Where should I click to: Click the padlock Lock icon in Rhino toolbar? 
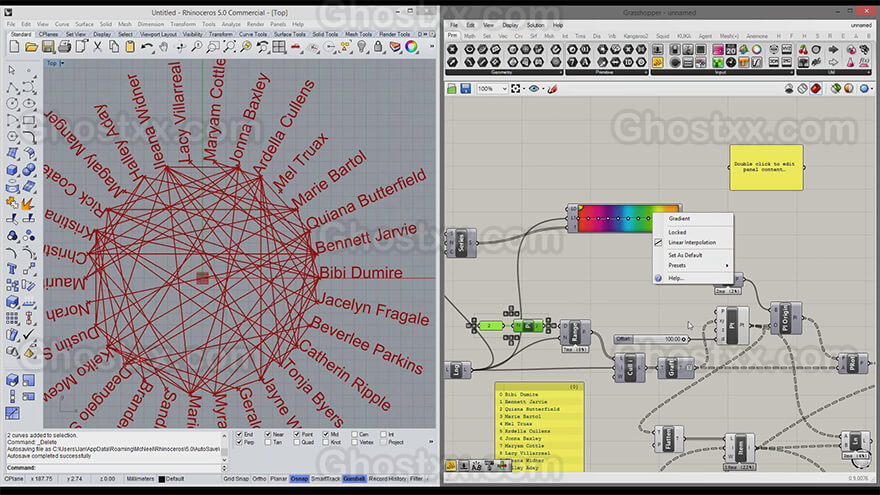tap(378, 47)
